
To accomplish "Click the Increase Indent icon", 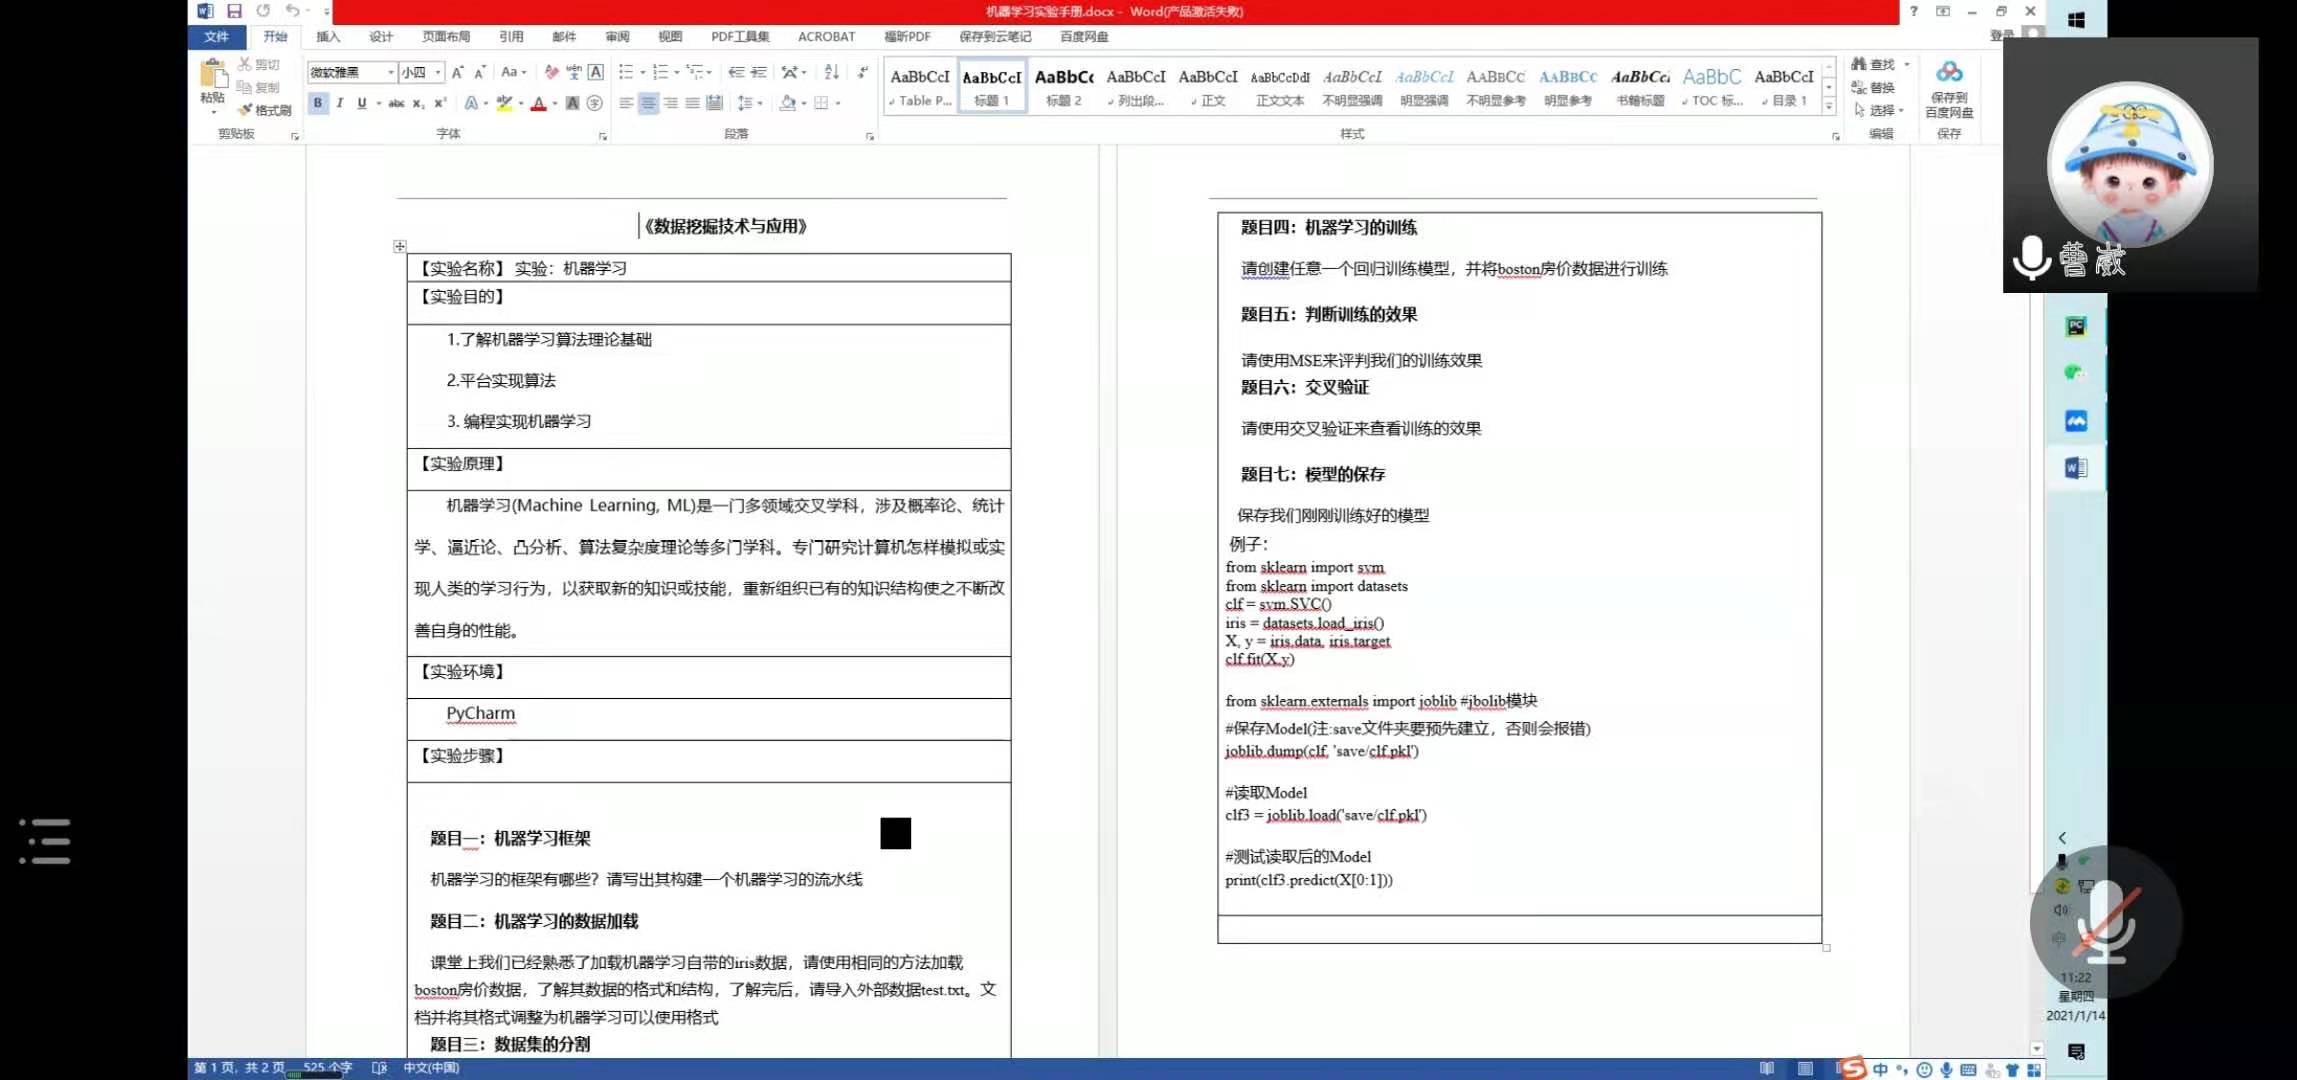I will pyautogui.click(x=759, y=72).
